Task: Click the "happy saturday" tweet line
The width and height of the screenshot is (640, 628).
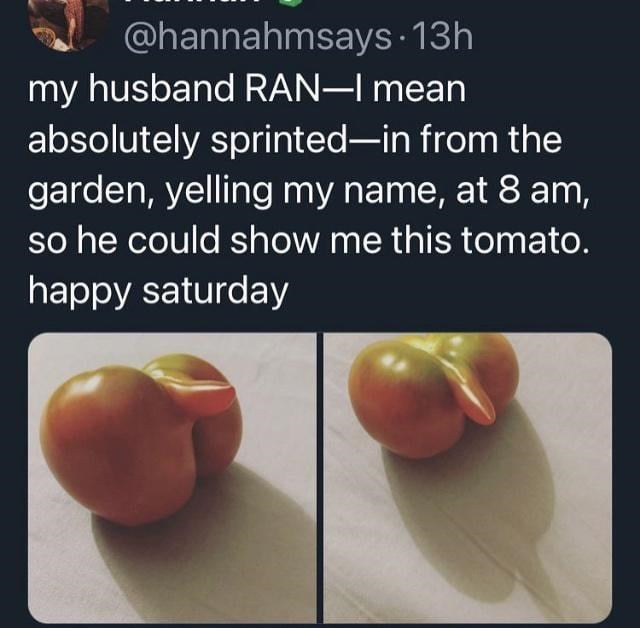Action: (x=158, y=291)
